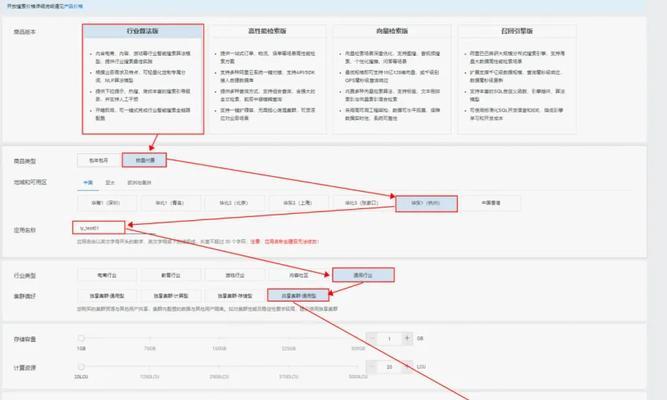The height and width of the screenshot is (400, 667).
Task: Choose the 向量检索版 product version card
Action: [392, 79]
